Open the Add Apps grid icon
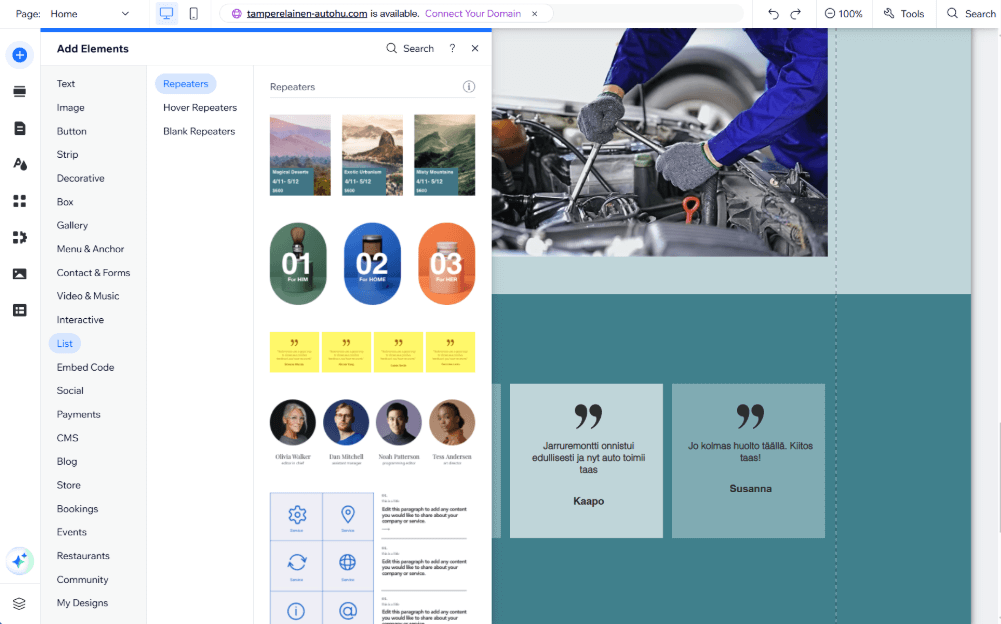 (x=19, y=201)
